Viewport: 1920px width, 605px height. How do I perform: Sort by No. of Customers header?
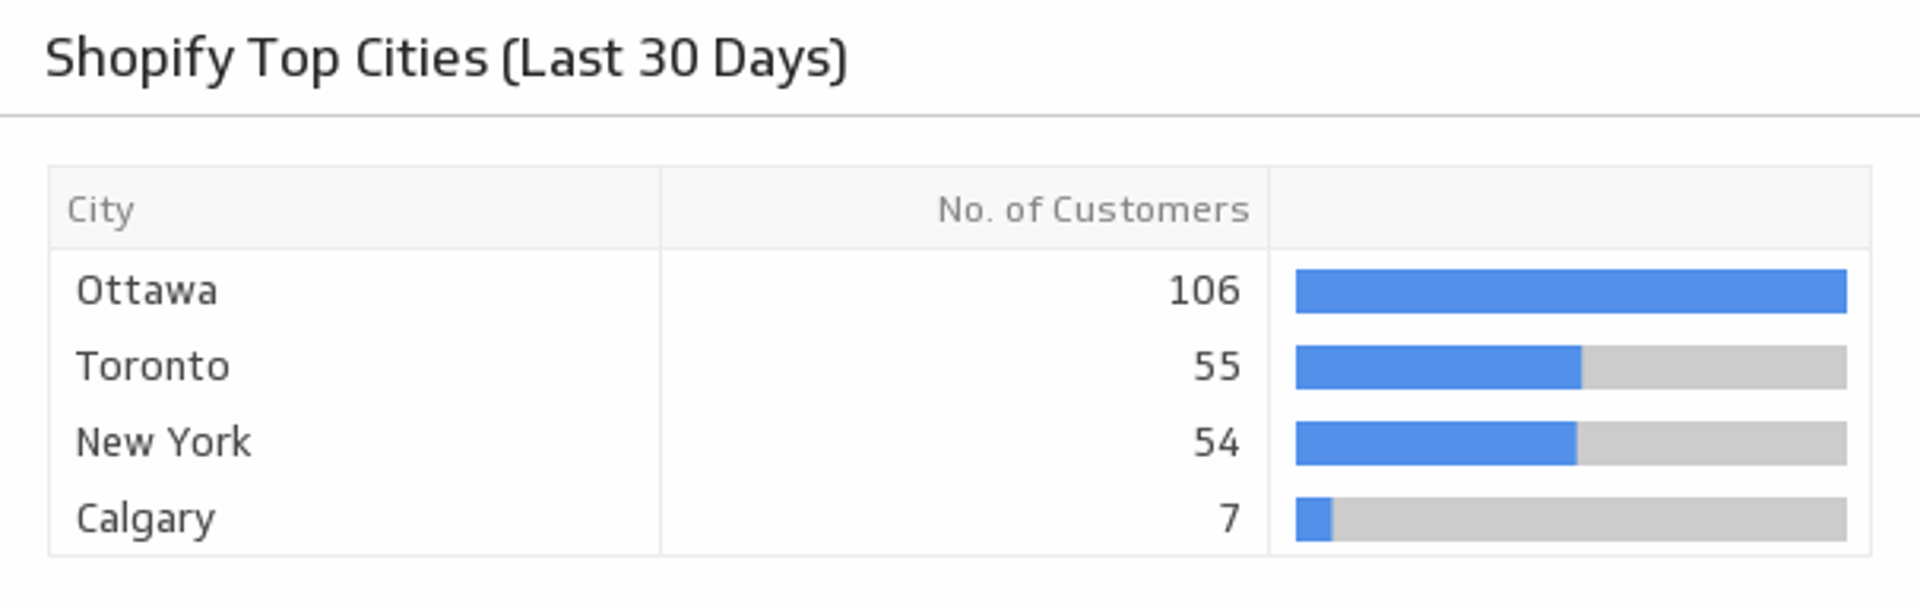click(1093, 210)
